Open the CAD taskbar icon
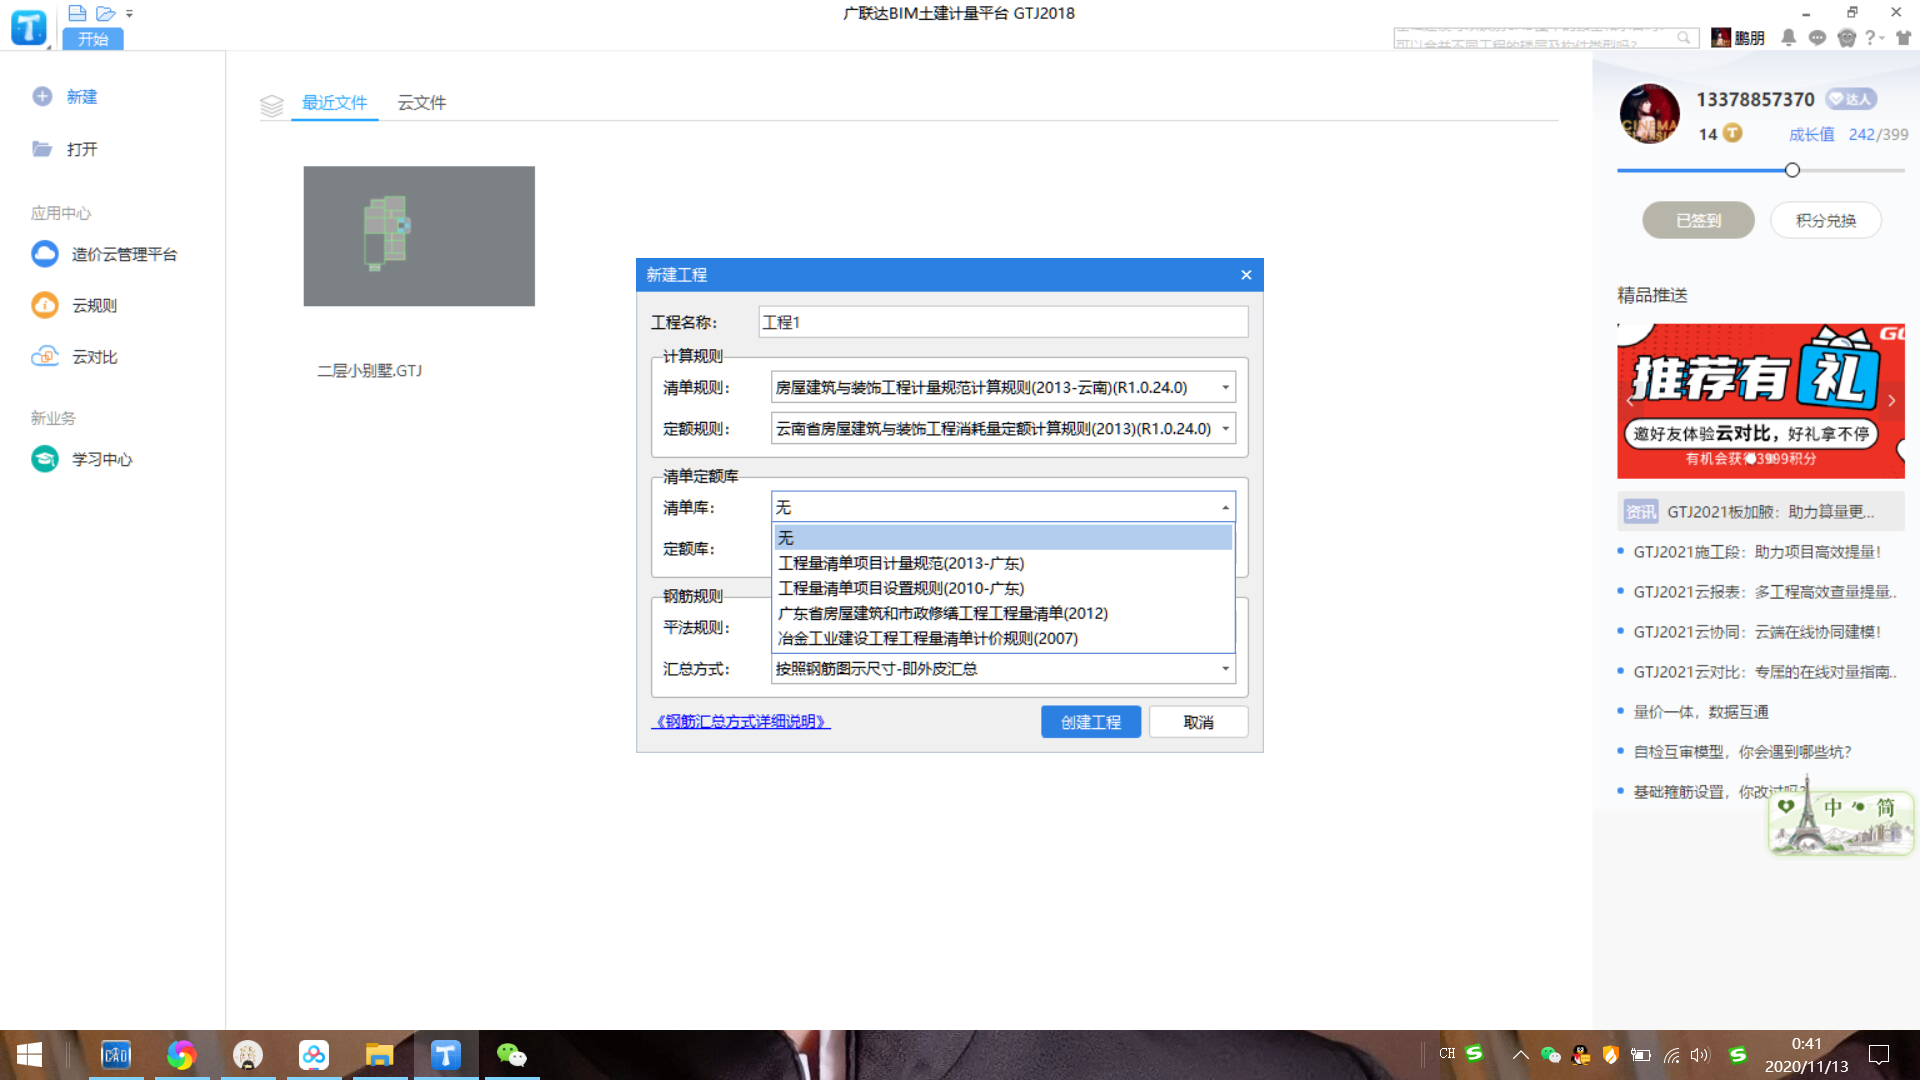Viewport: 1920px width, 1080px height. pos(116,1055)
